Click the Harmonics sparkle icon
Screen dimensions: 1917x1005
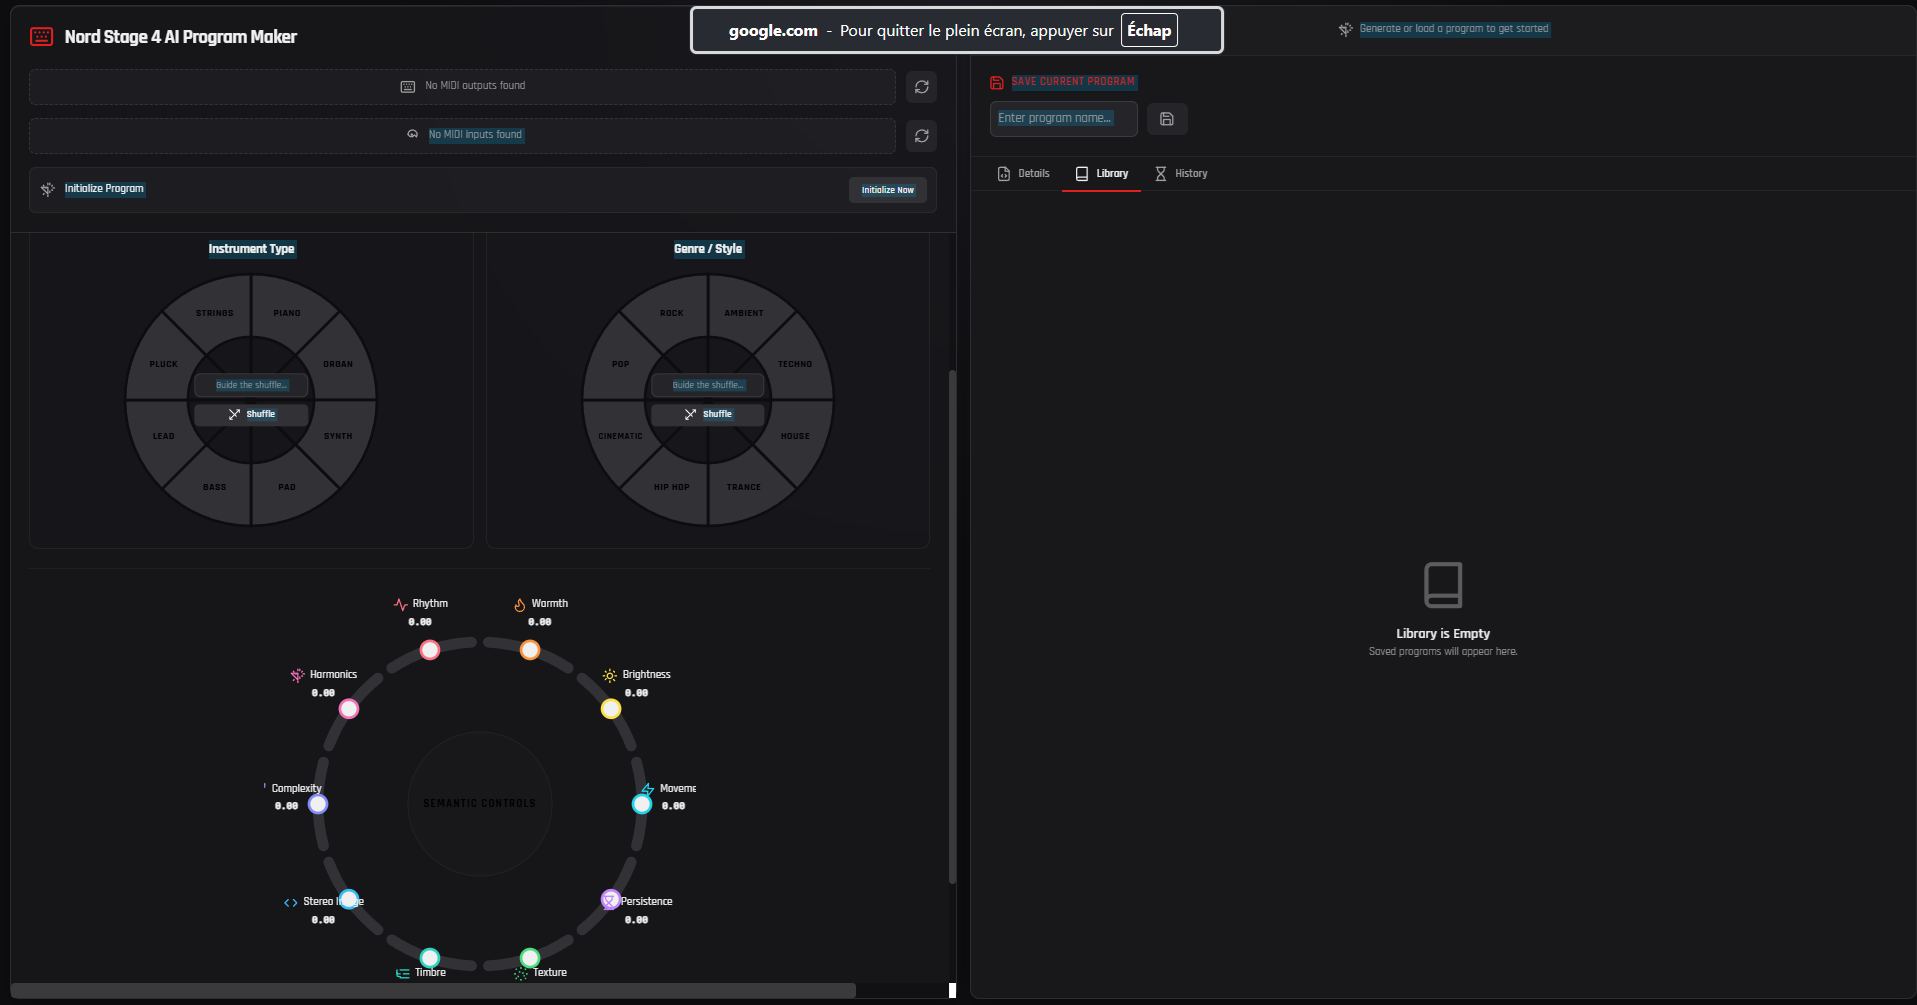click(x=297, y=675)
